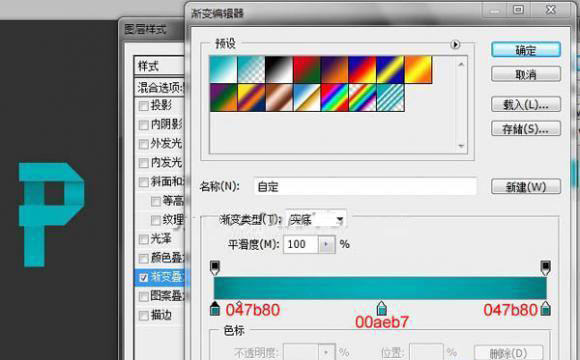Select the transparent stripes gradient preset
580x360 pixels.
390,97
